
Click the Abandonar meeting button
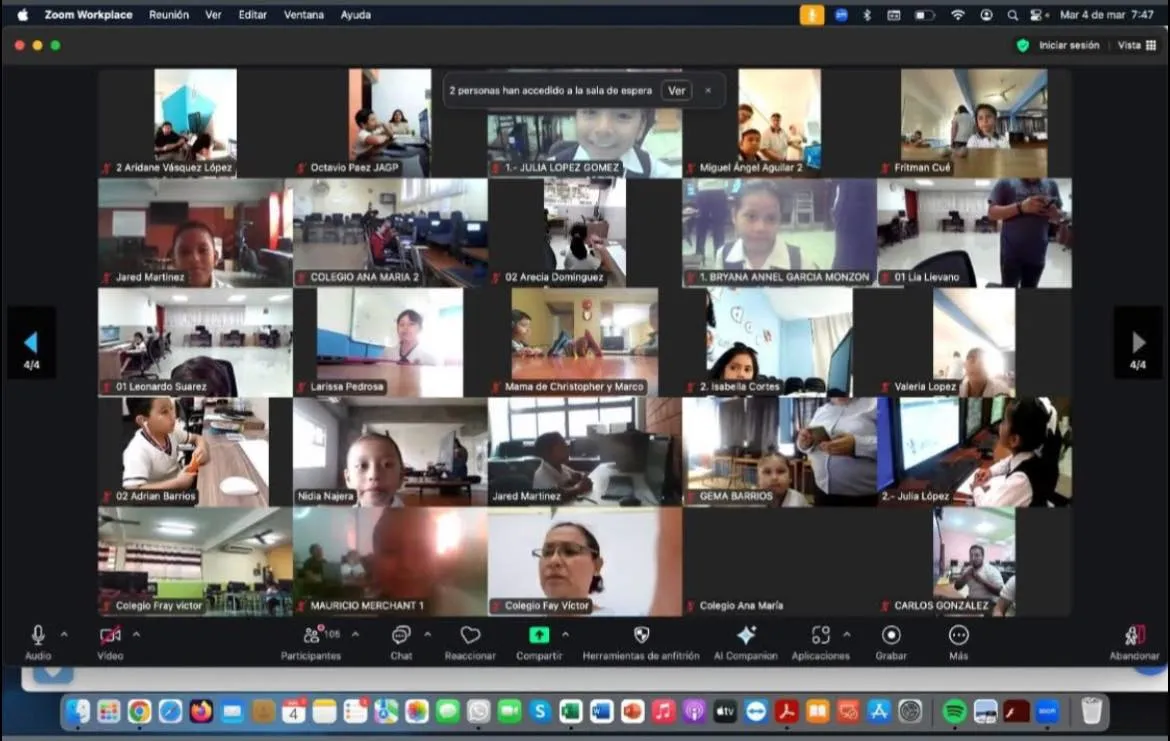[1134, 637]
